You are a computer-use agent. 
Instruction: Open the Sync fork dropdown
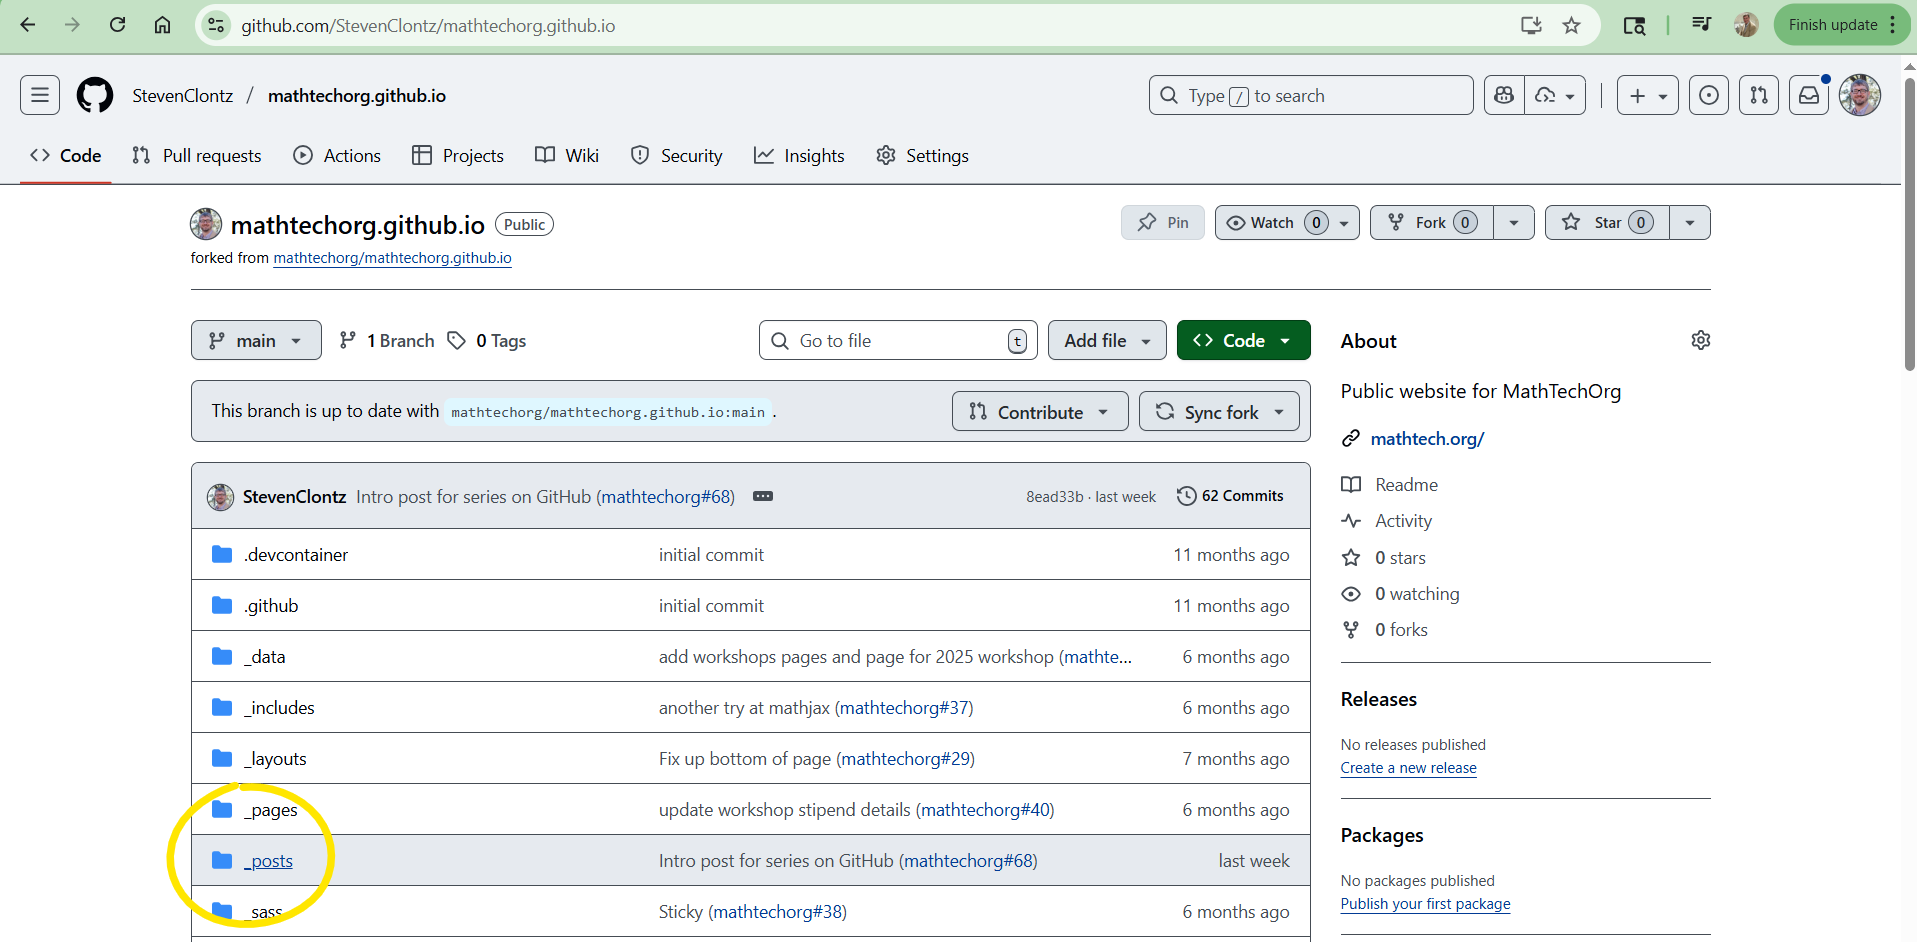[x=1220, y=412]
